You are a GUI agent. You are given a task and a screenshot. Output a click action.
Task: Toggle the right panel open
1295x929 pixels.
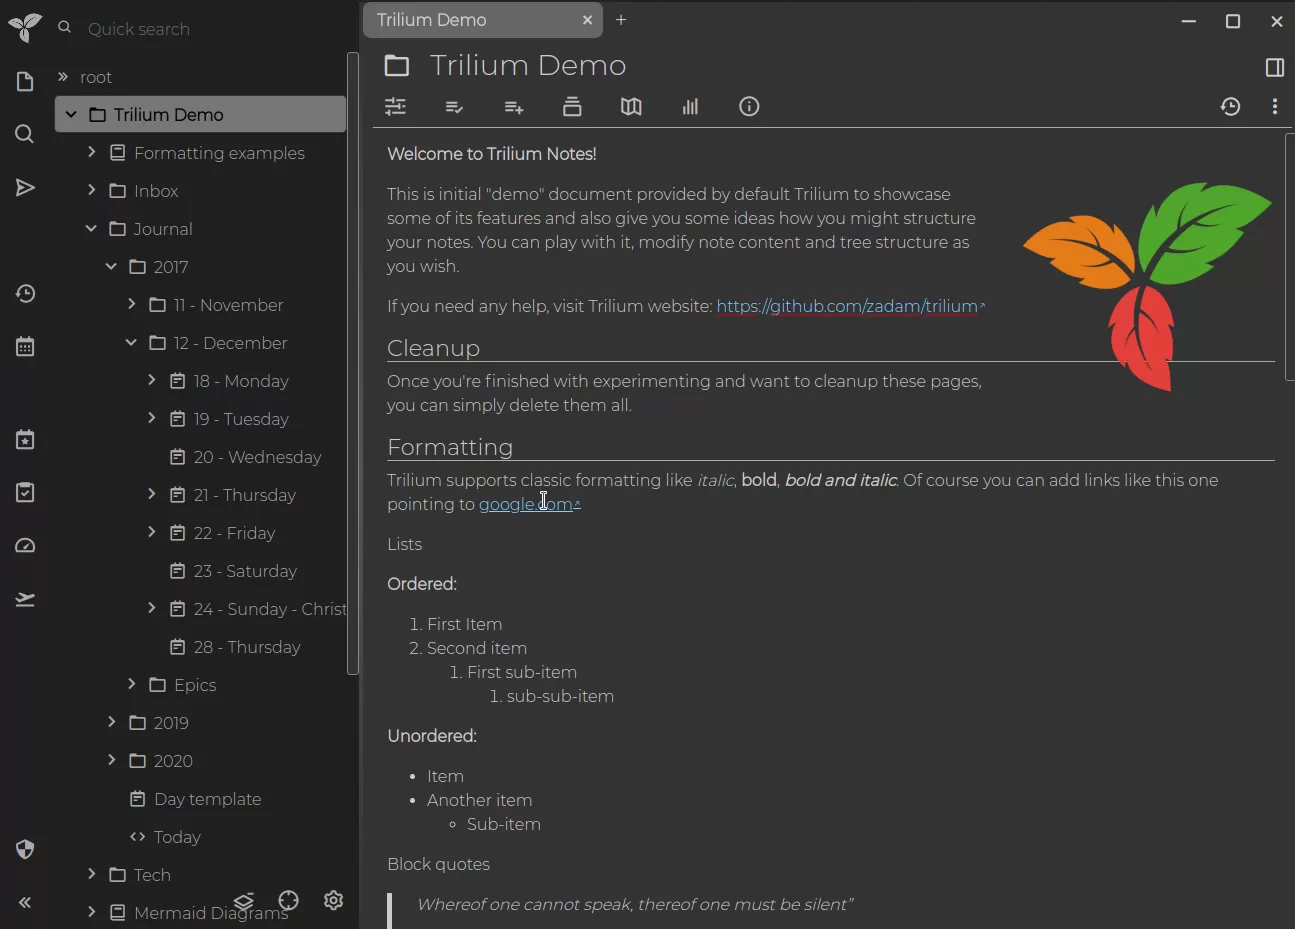click(1274, 68)
